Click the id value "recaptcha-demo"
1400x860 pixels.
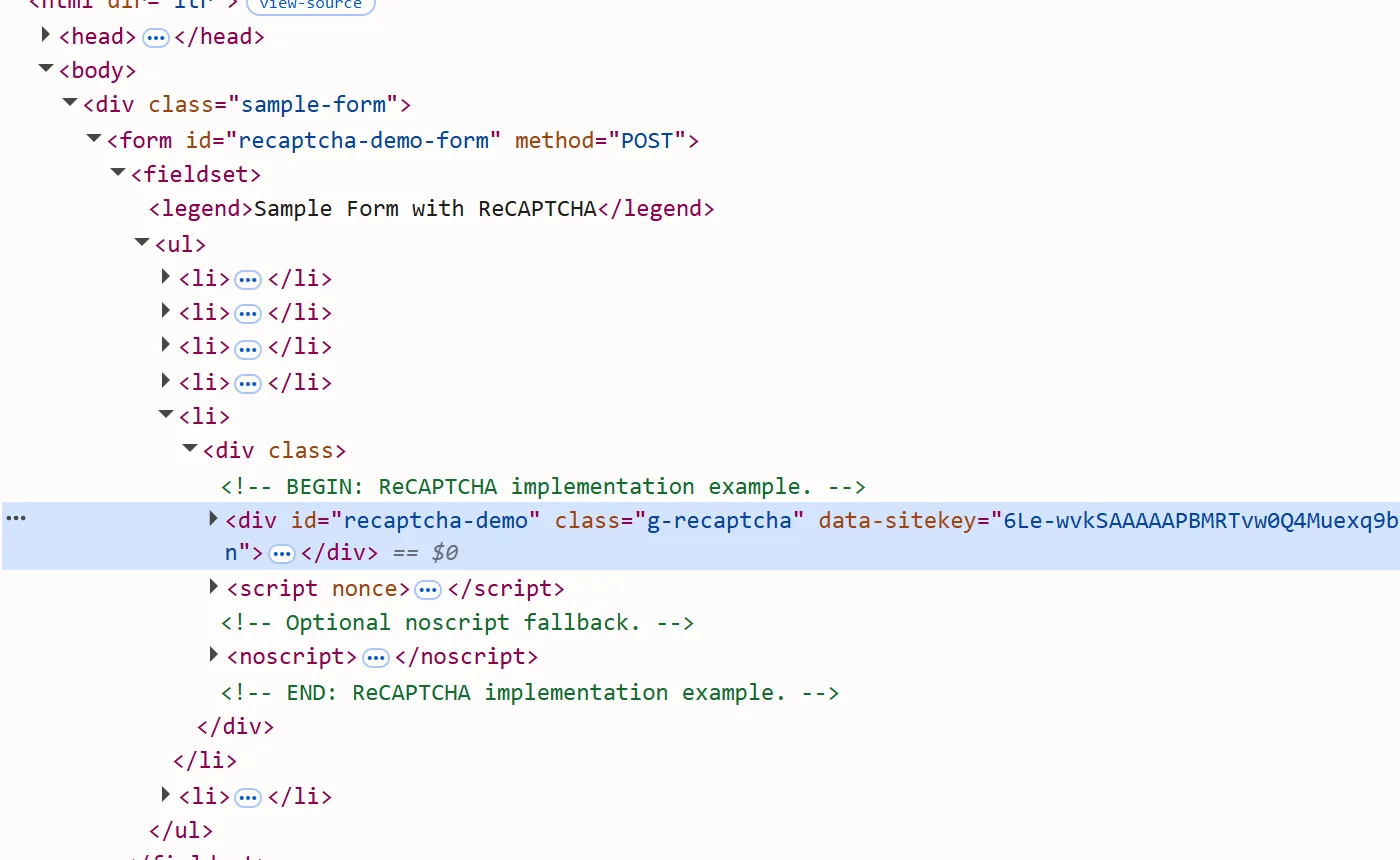click(436, 521)
